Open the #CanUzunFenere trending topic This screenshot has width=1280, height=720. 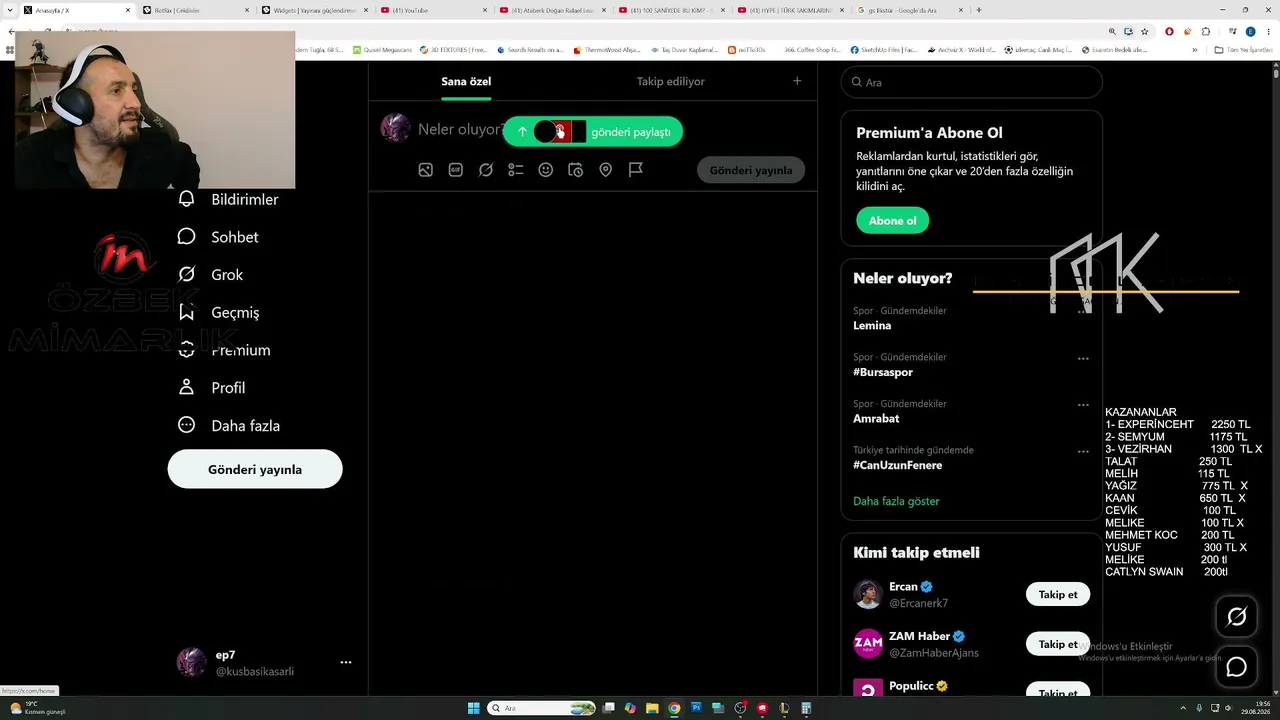(898, 465)
